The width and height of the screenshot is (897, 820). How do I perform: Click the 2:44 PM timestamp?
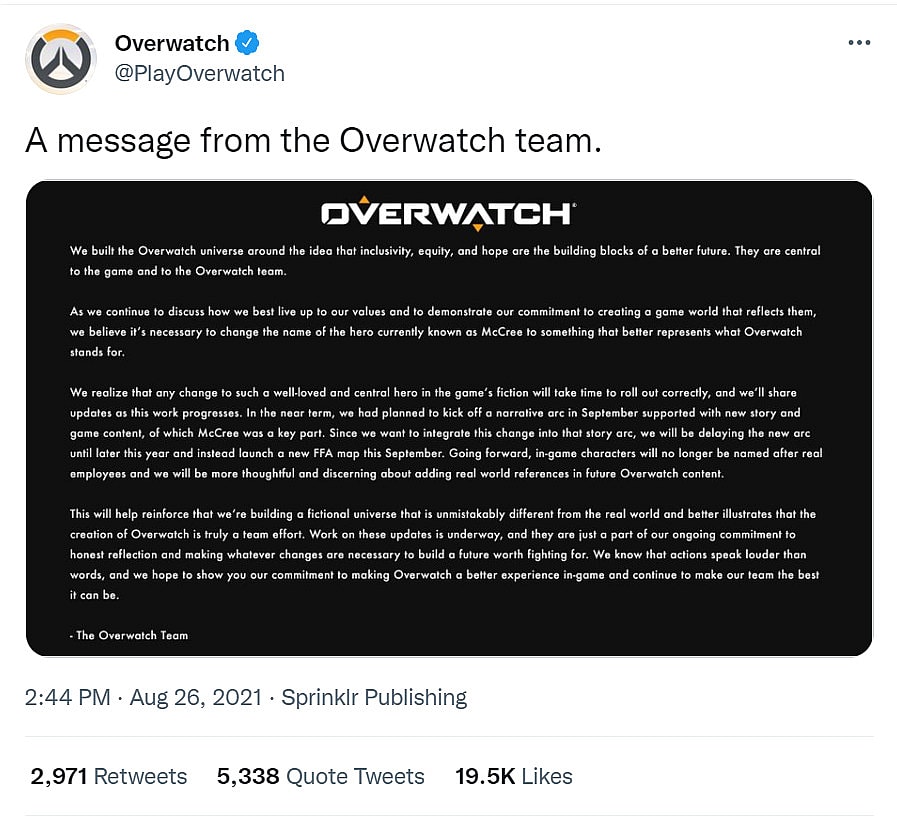[67, 697]
